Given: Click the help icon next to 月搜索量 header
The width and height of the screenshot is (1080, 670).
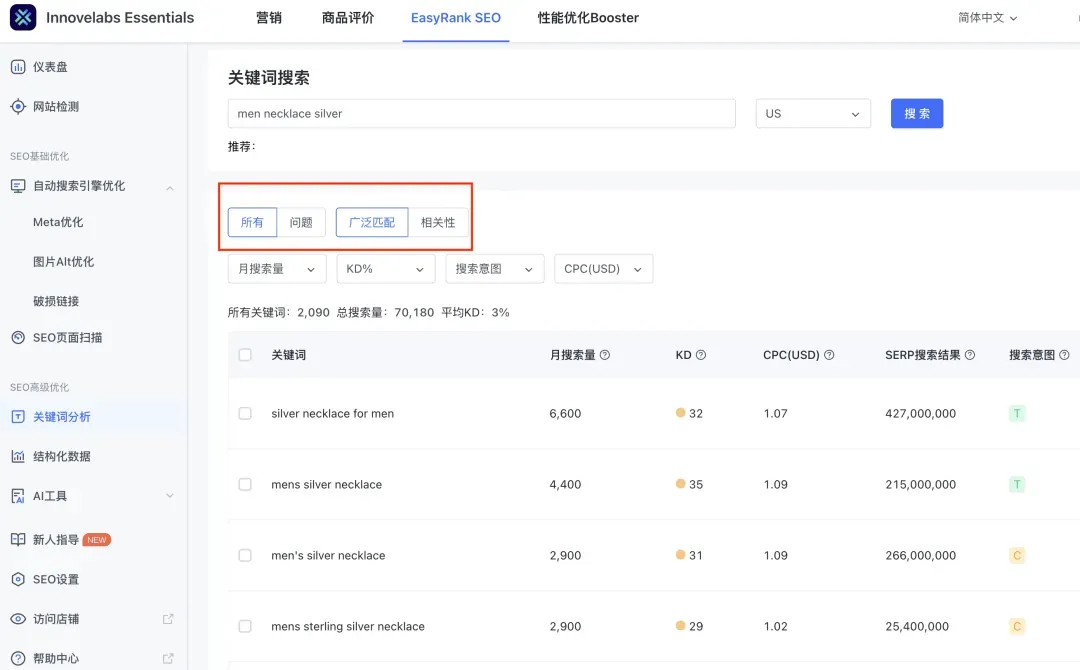Looking at the screenshot, I should tap(605, 355).
